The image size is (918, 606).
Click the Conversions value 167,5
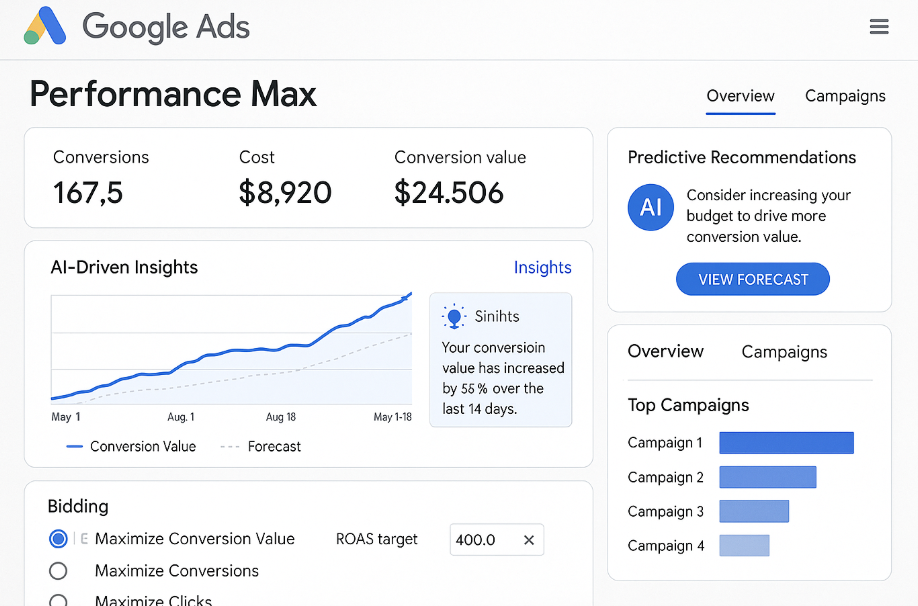[88, 193]
